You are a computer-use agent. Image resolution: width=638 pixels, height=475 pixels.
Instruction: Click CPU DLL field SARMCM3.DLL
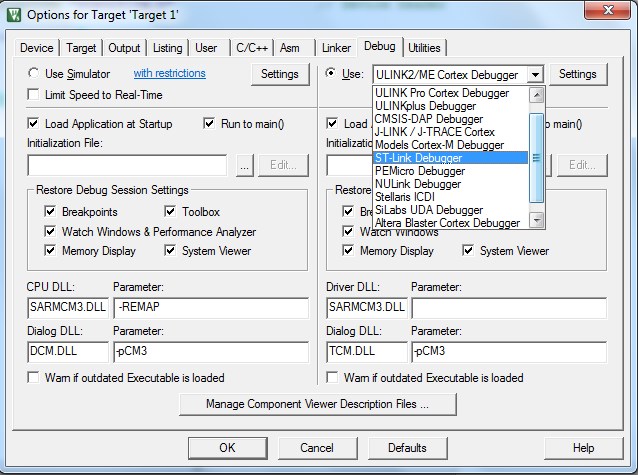point(68,307)
